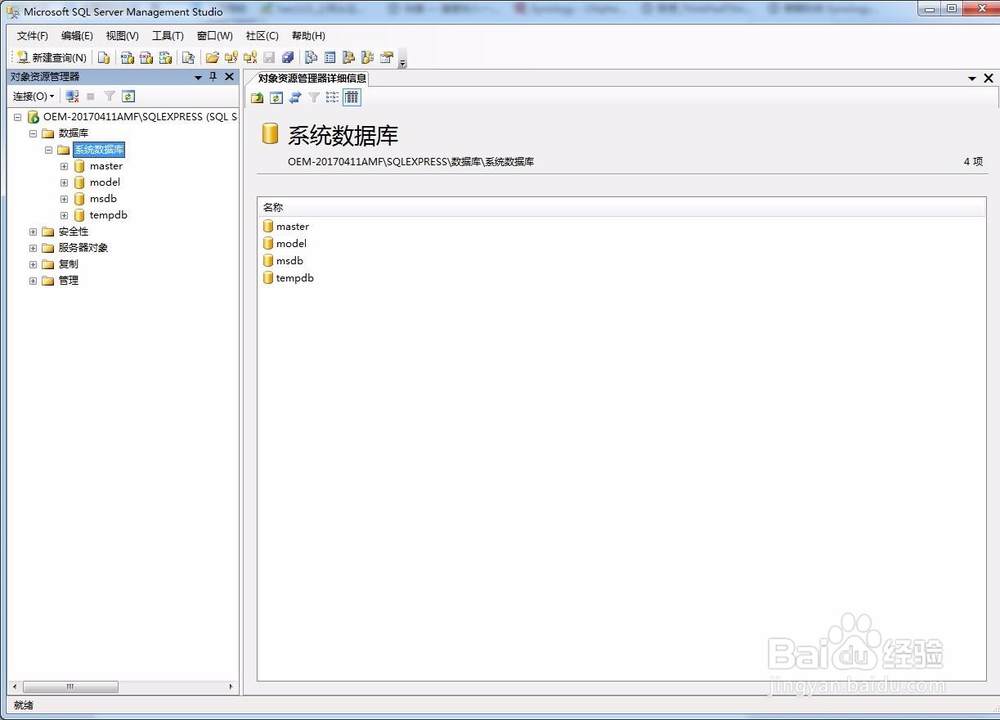The height and width of the screenshot is (720, 1000).
Task: Open the 文件(F) menu
Action: point(33,36)
